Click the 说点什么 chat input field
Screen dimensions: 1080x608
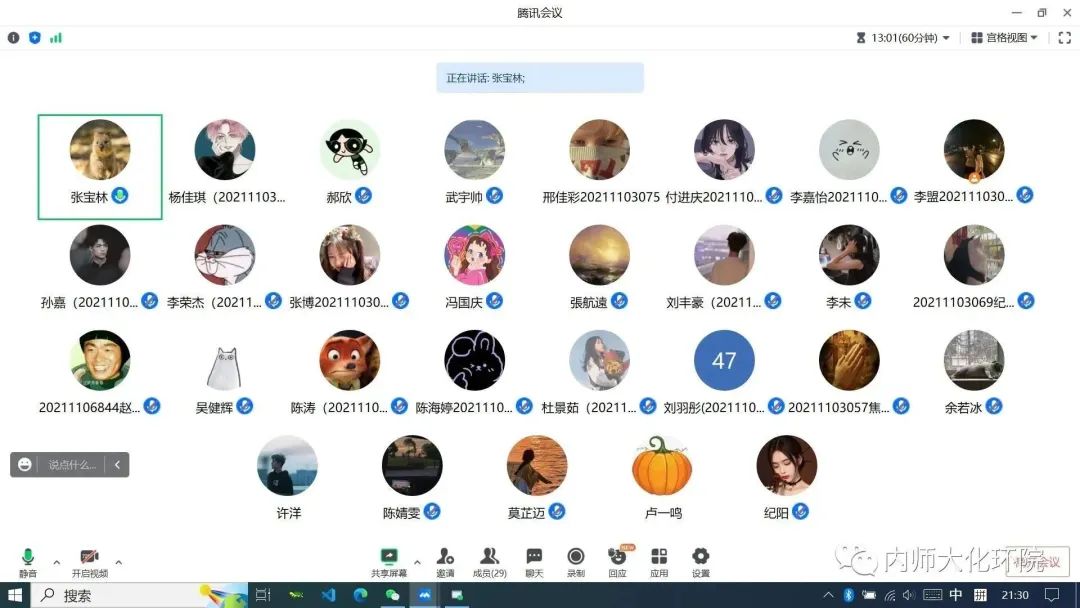72,465
